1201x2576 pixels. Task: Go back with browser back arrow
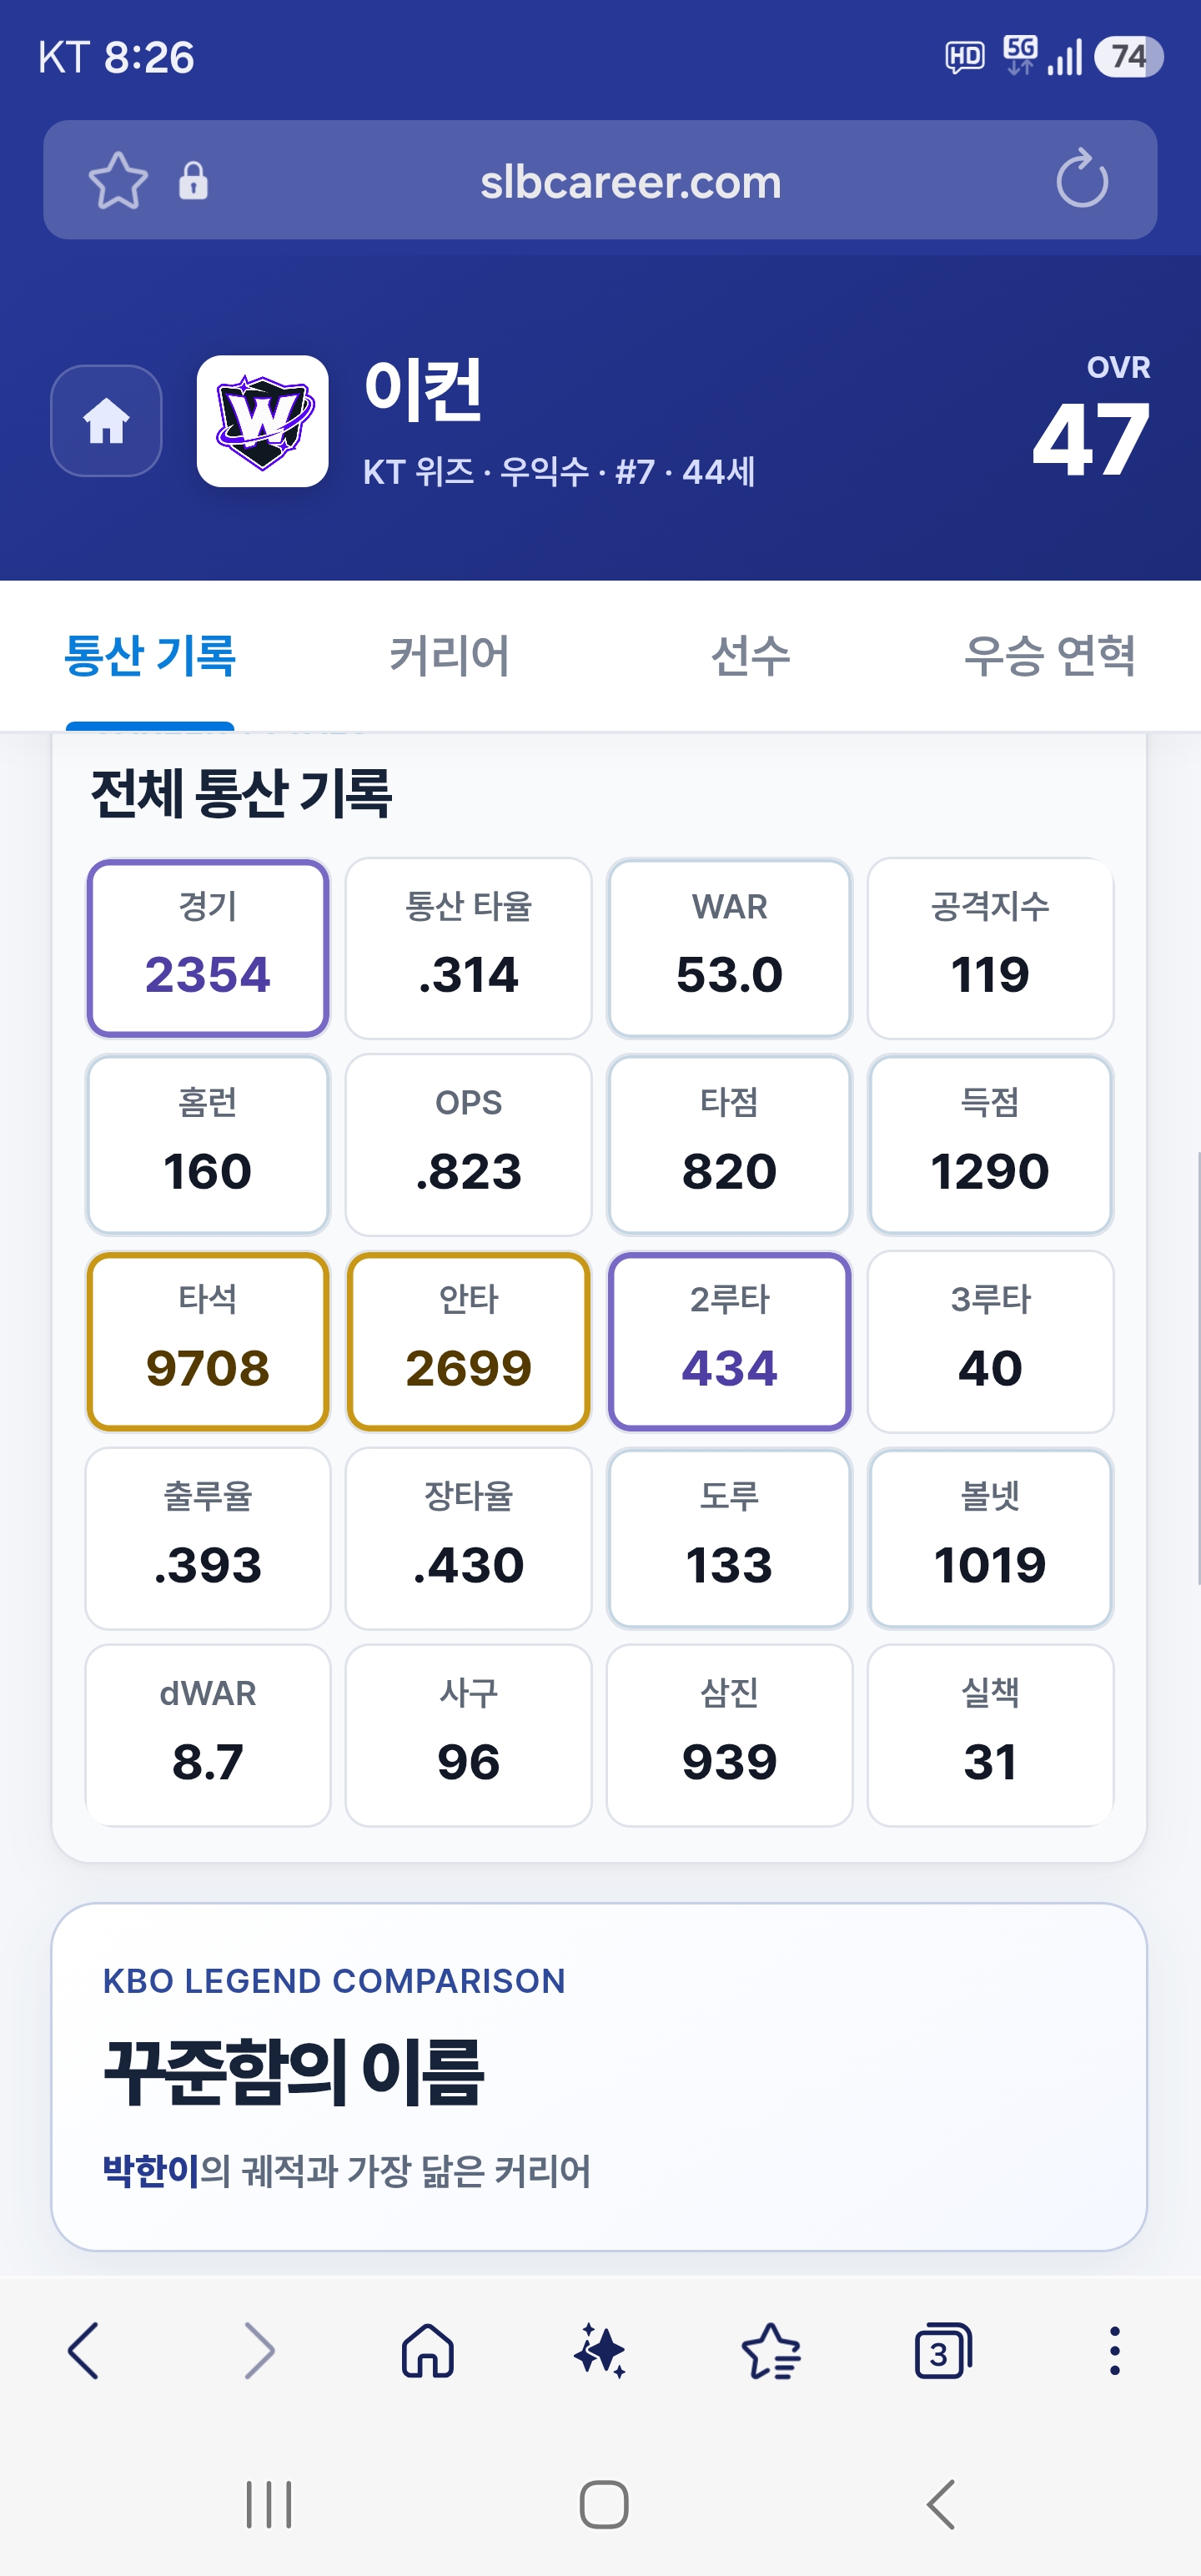pos(84,2350)
